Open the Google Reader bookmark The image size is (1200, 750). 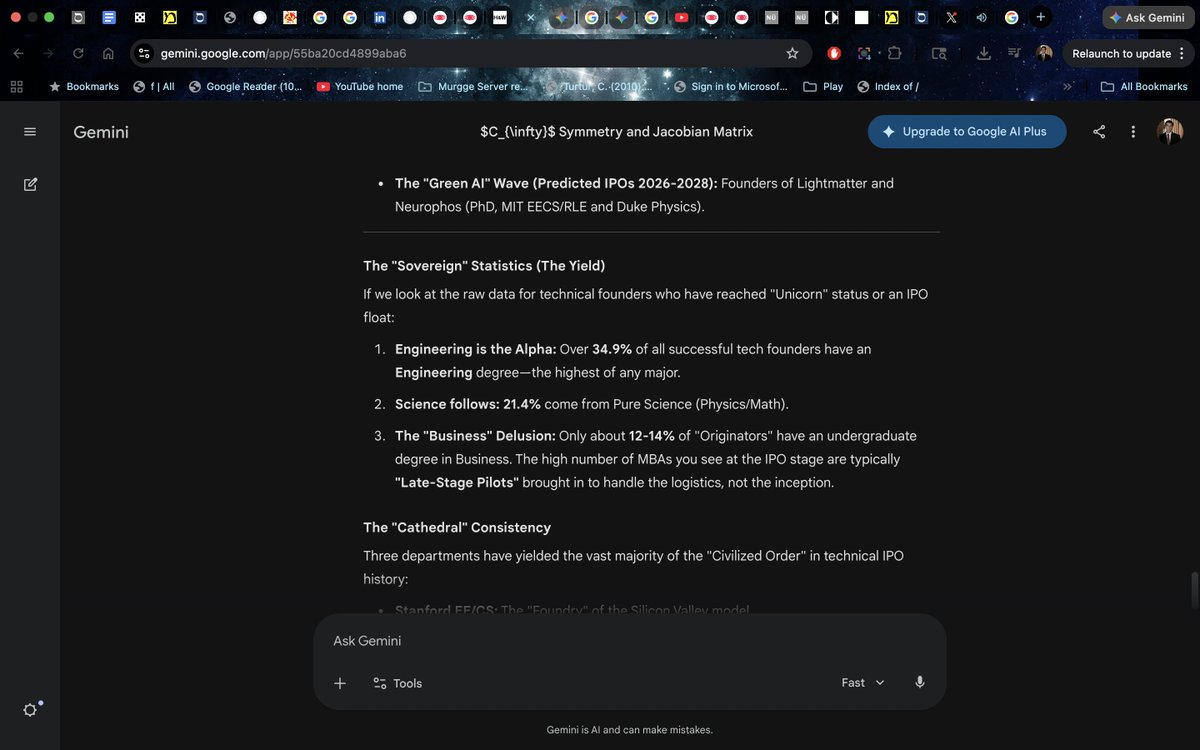(246, 87)
